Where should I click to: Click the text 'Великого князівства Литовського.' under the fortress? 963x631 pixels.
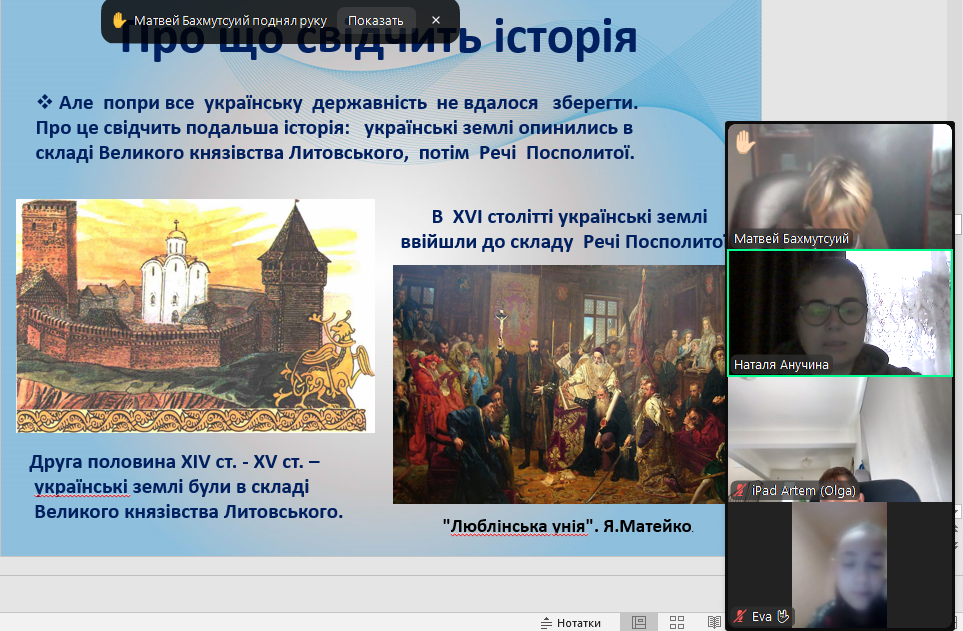pyautogui.click(x=189, y=512)
